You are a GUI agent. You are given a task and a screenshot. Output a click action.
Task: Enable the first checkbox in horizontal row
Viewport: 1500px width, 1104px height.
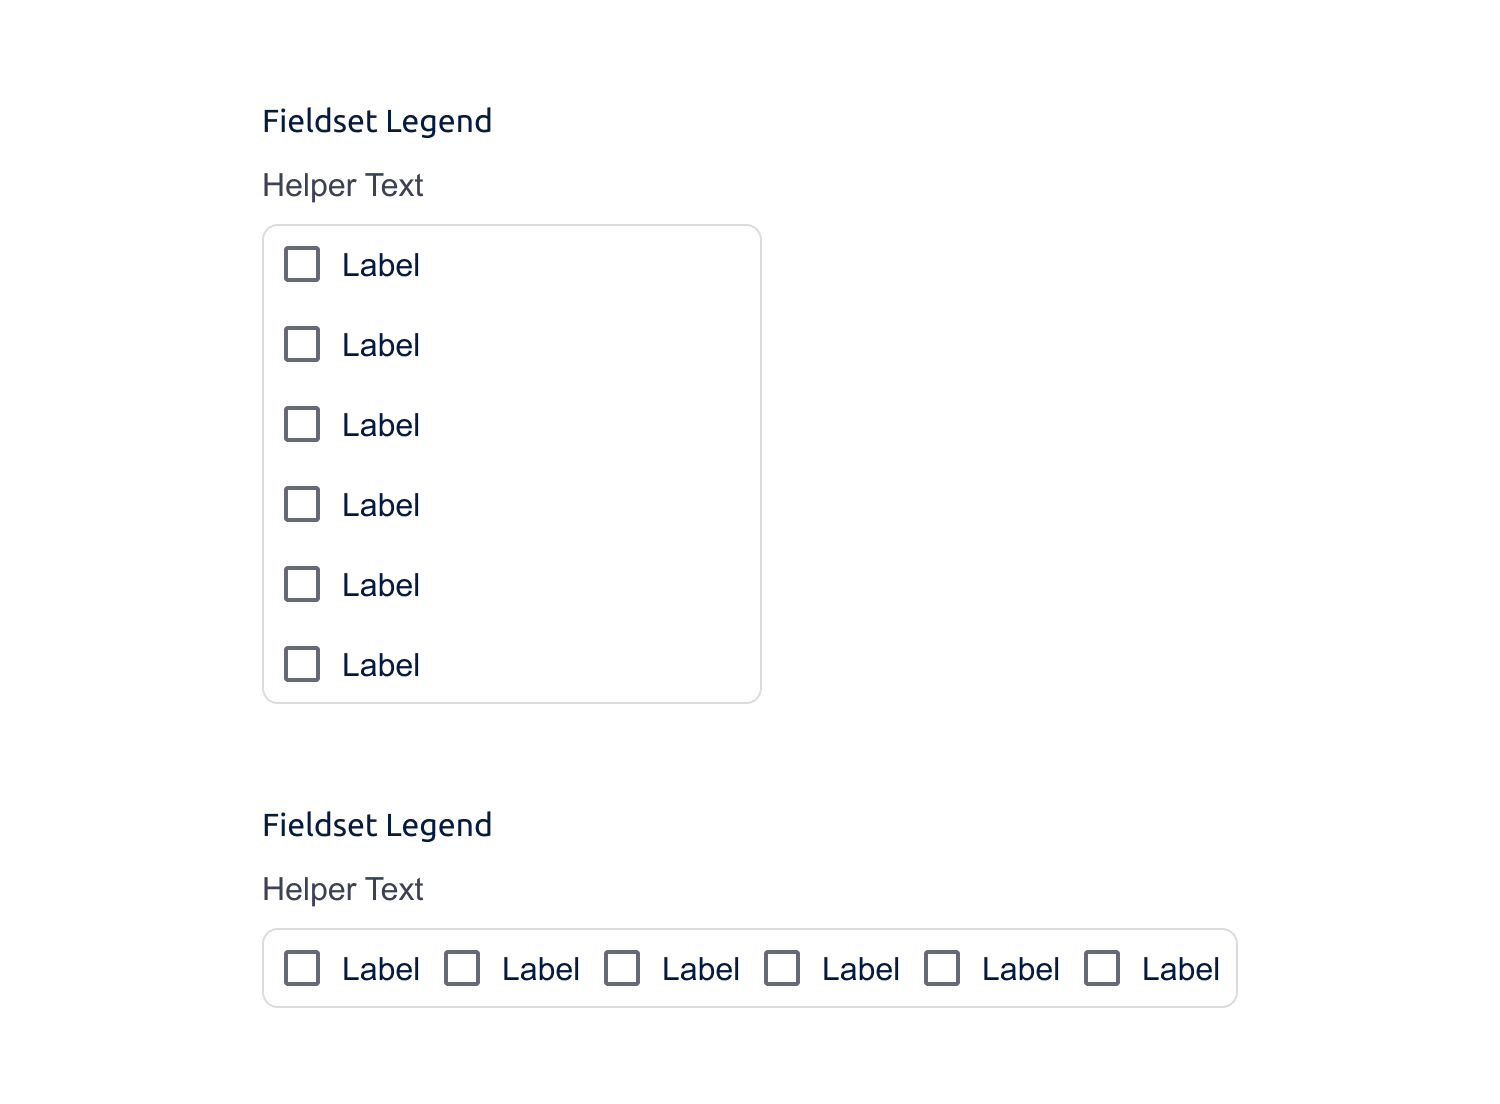(301, 968)
